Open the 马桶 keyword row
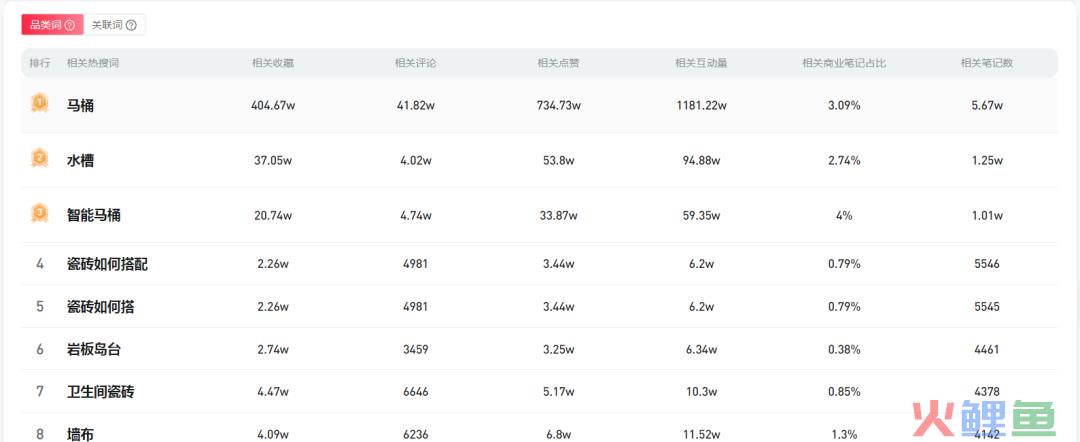Screen dimensions: 1080x442 coord(80,105)
